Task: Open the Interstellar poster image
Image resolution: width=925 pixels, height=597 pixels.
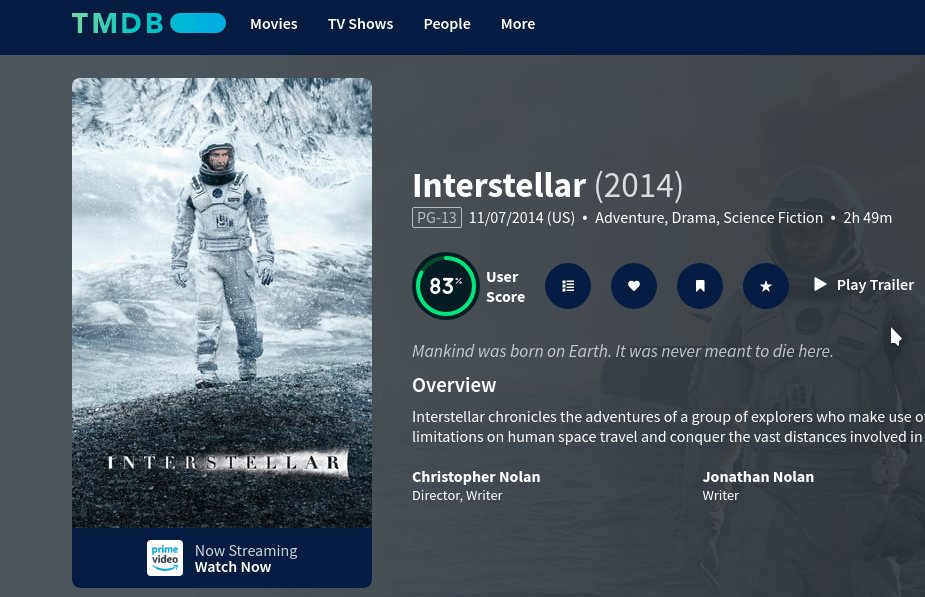Action: (222, 303)
